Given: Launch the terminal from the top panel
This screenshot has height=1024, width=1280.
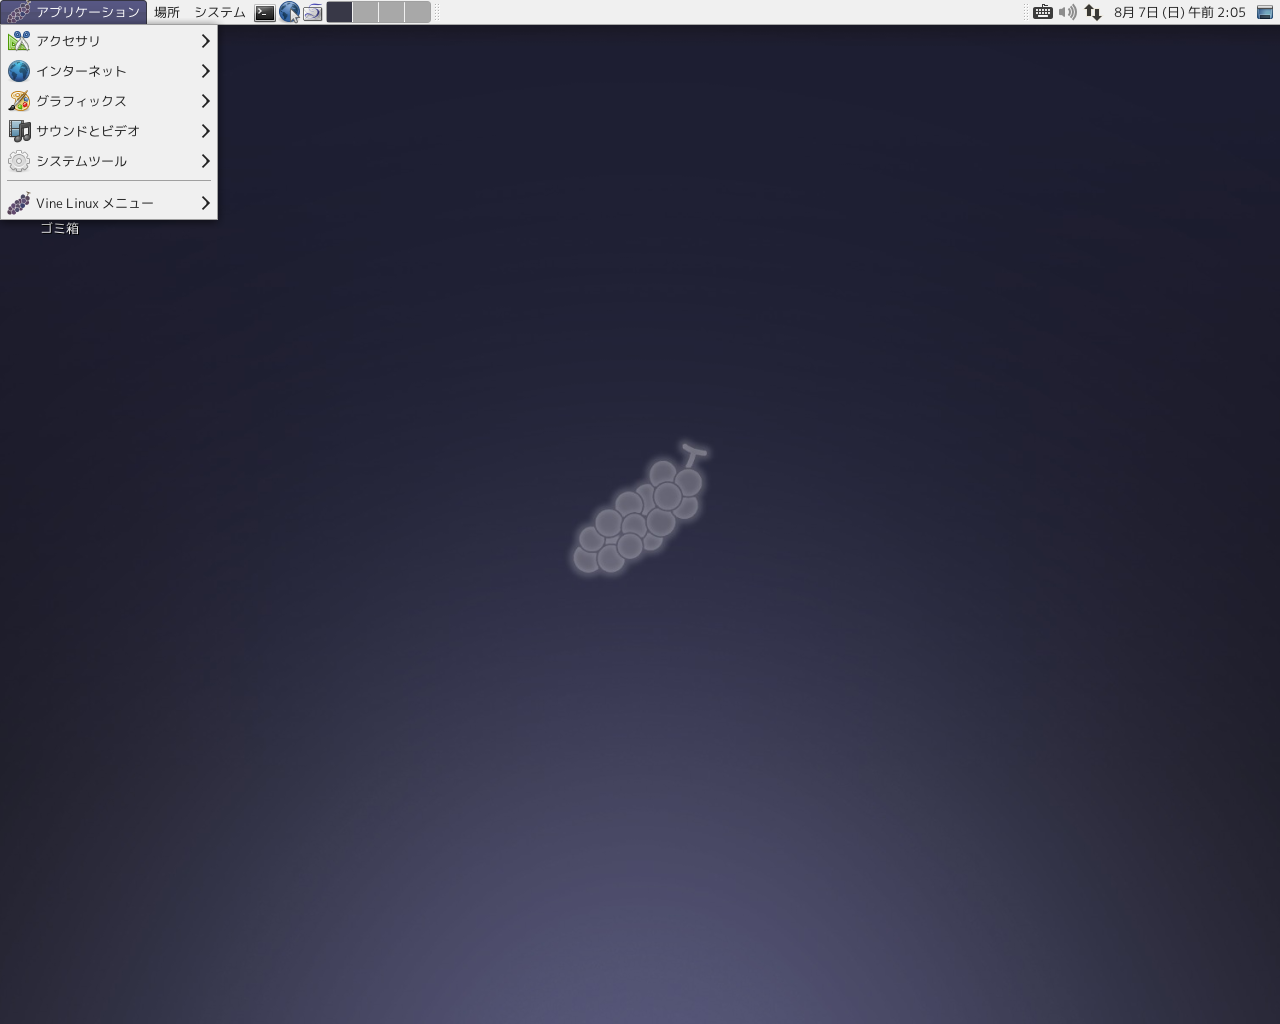Looking at the screenshot, I should pos(265,12).
